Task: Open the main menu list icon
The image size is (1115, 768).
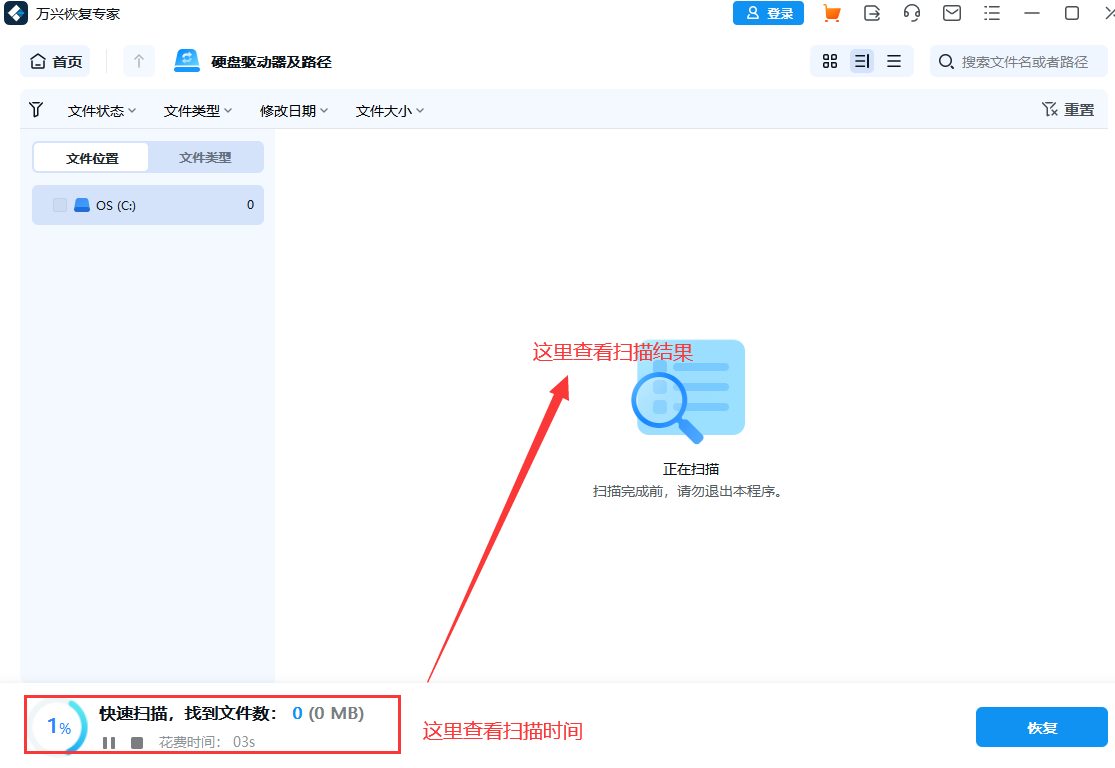Action: tap(991, 13)
